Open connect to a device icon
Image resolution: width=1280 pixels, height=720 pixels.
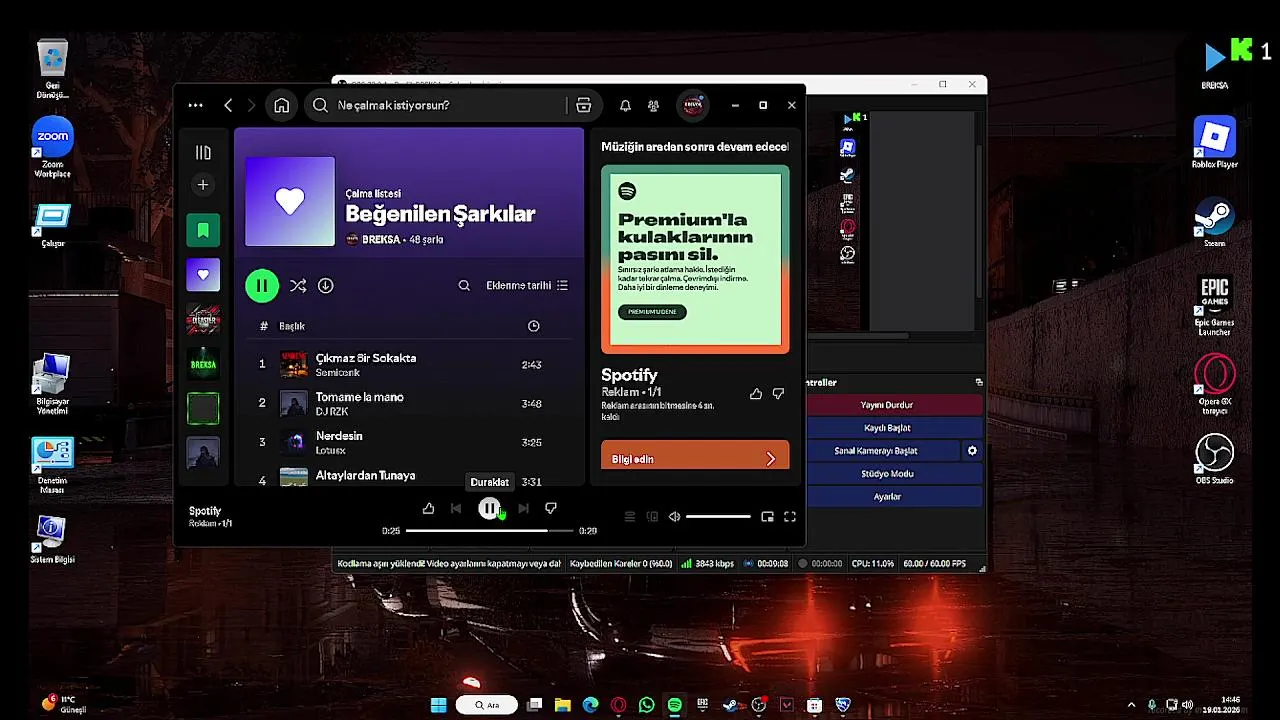pyautogui.click(x=652, y=517)
